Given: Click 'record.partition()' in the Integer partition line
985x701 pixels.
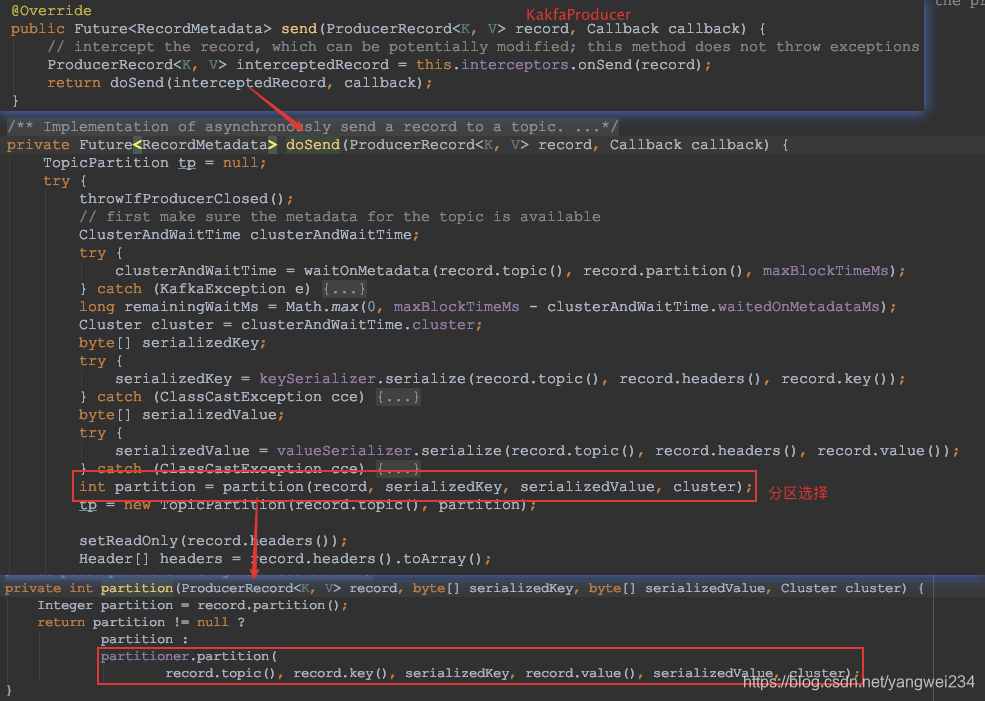Looking at the screenshot, I should 268,606.
